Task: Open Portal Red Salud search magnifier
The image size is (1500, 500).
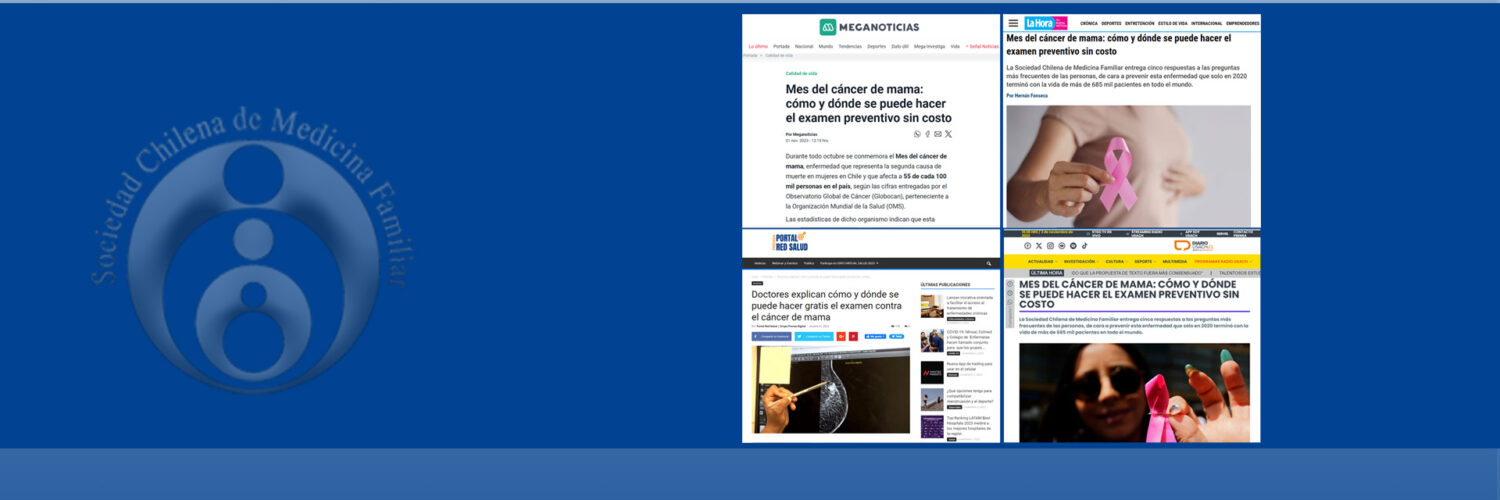Action: point(989,264)
